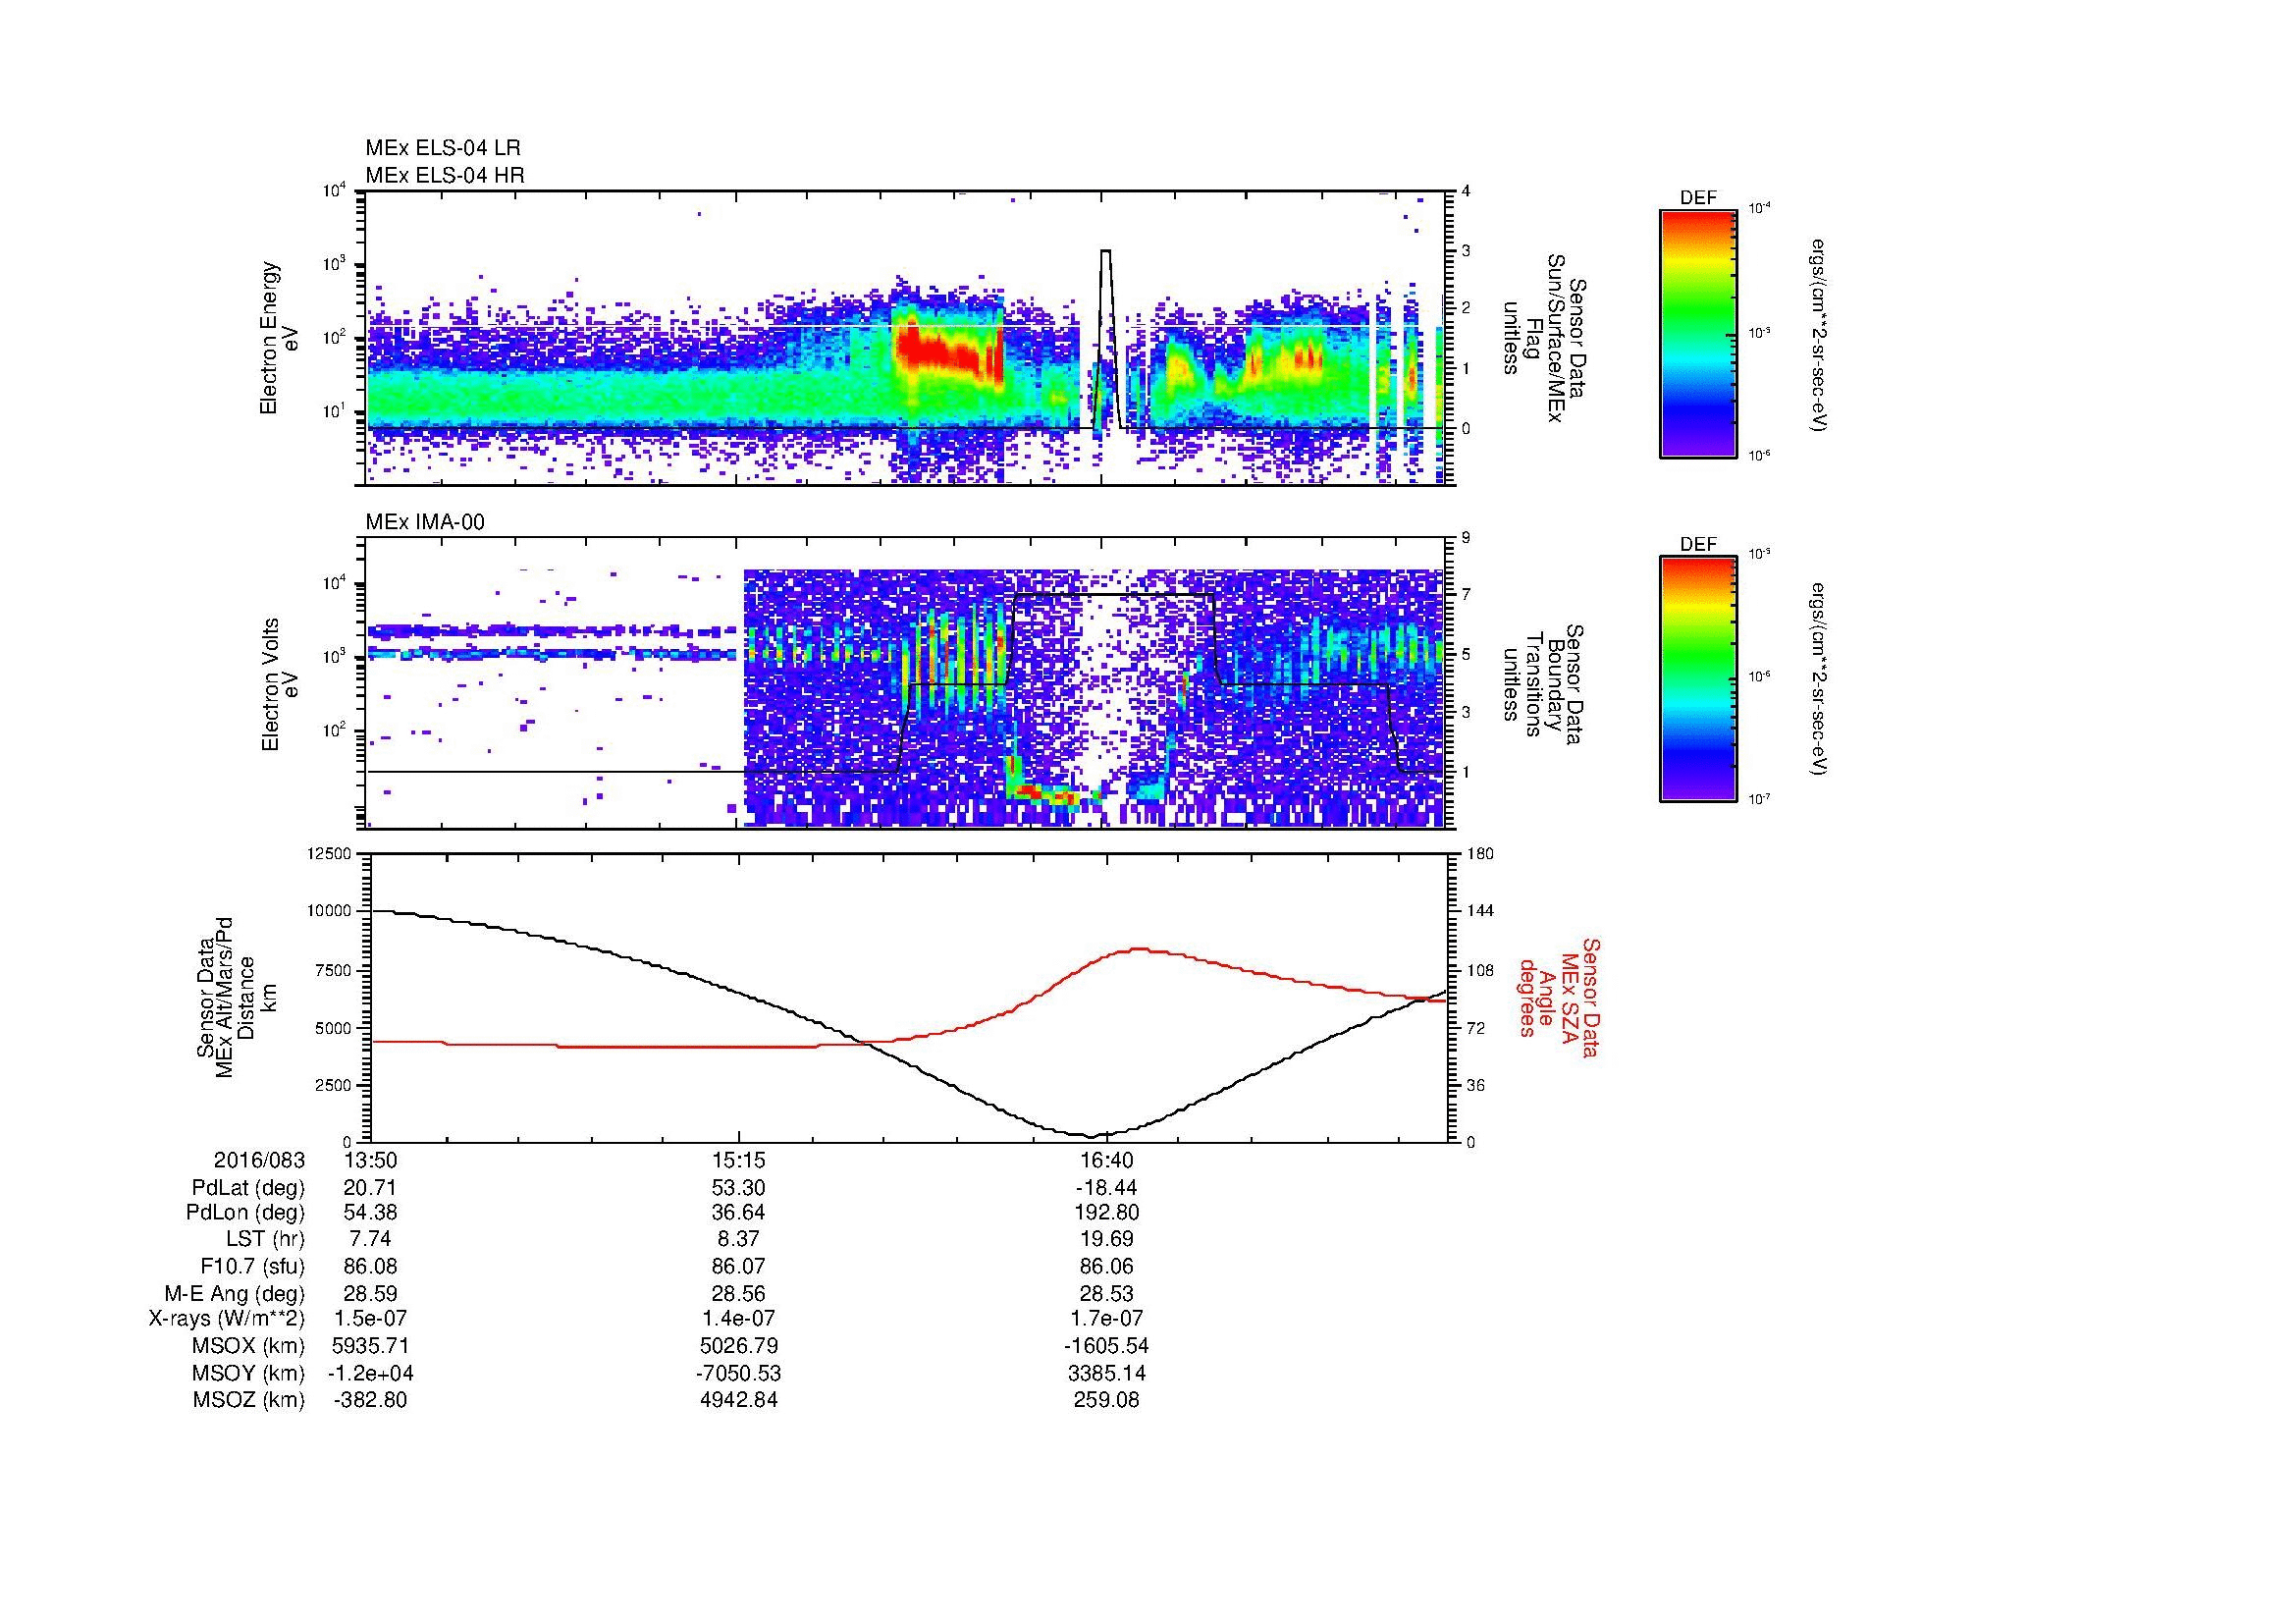Screen dimensions: 2296x1623
Task: Select the 'PdLat (deg)' row label
Action: coord(248,1188)
